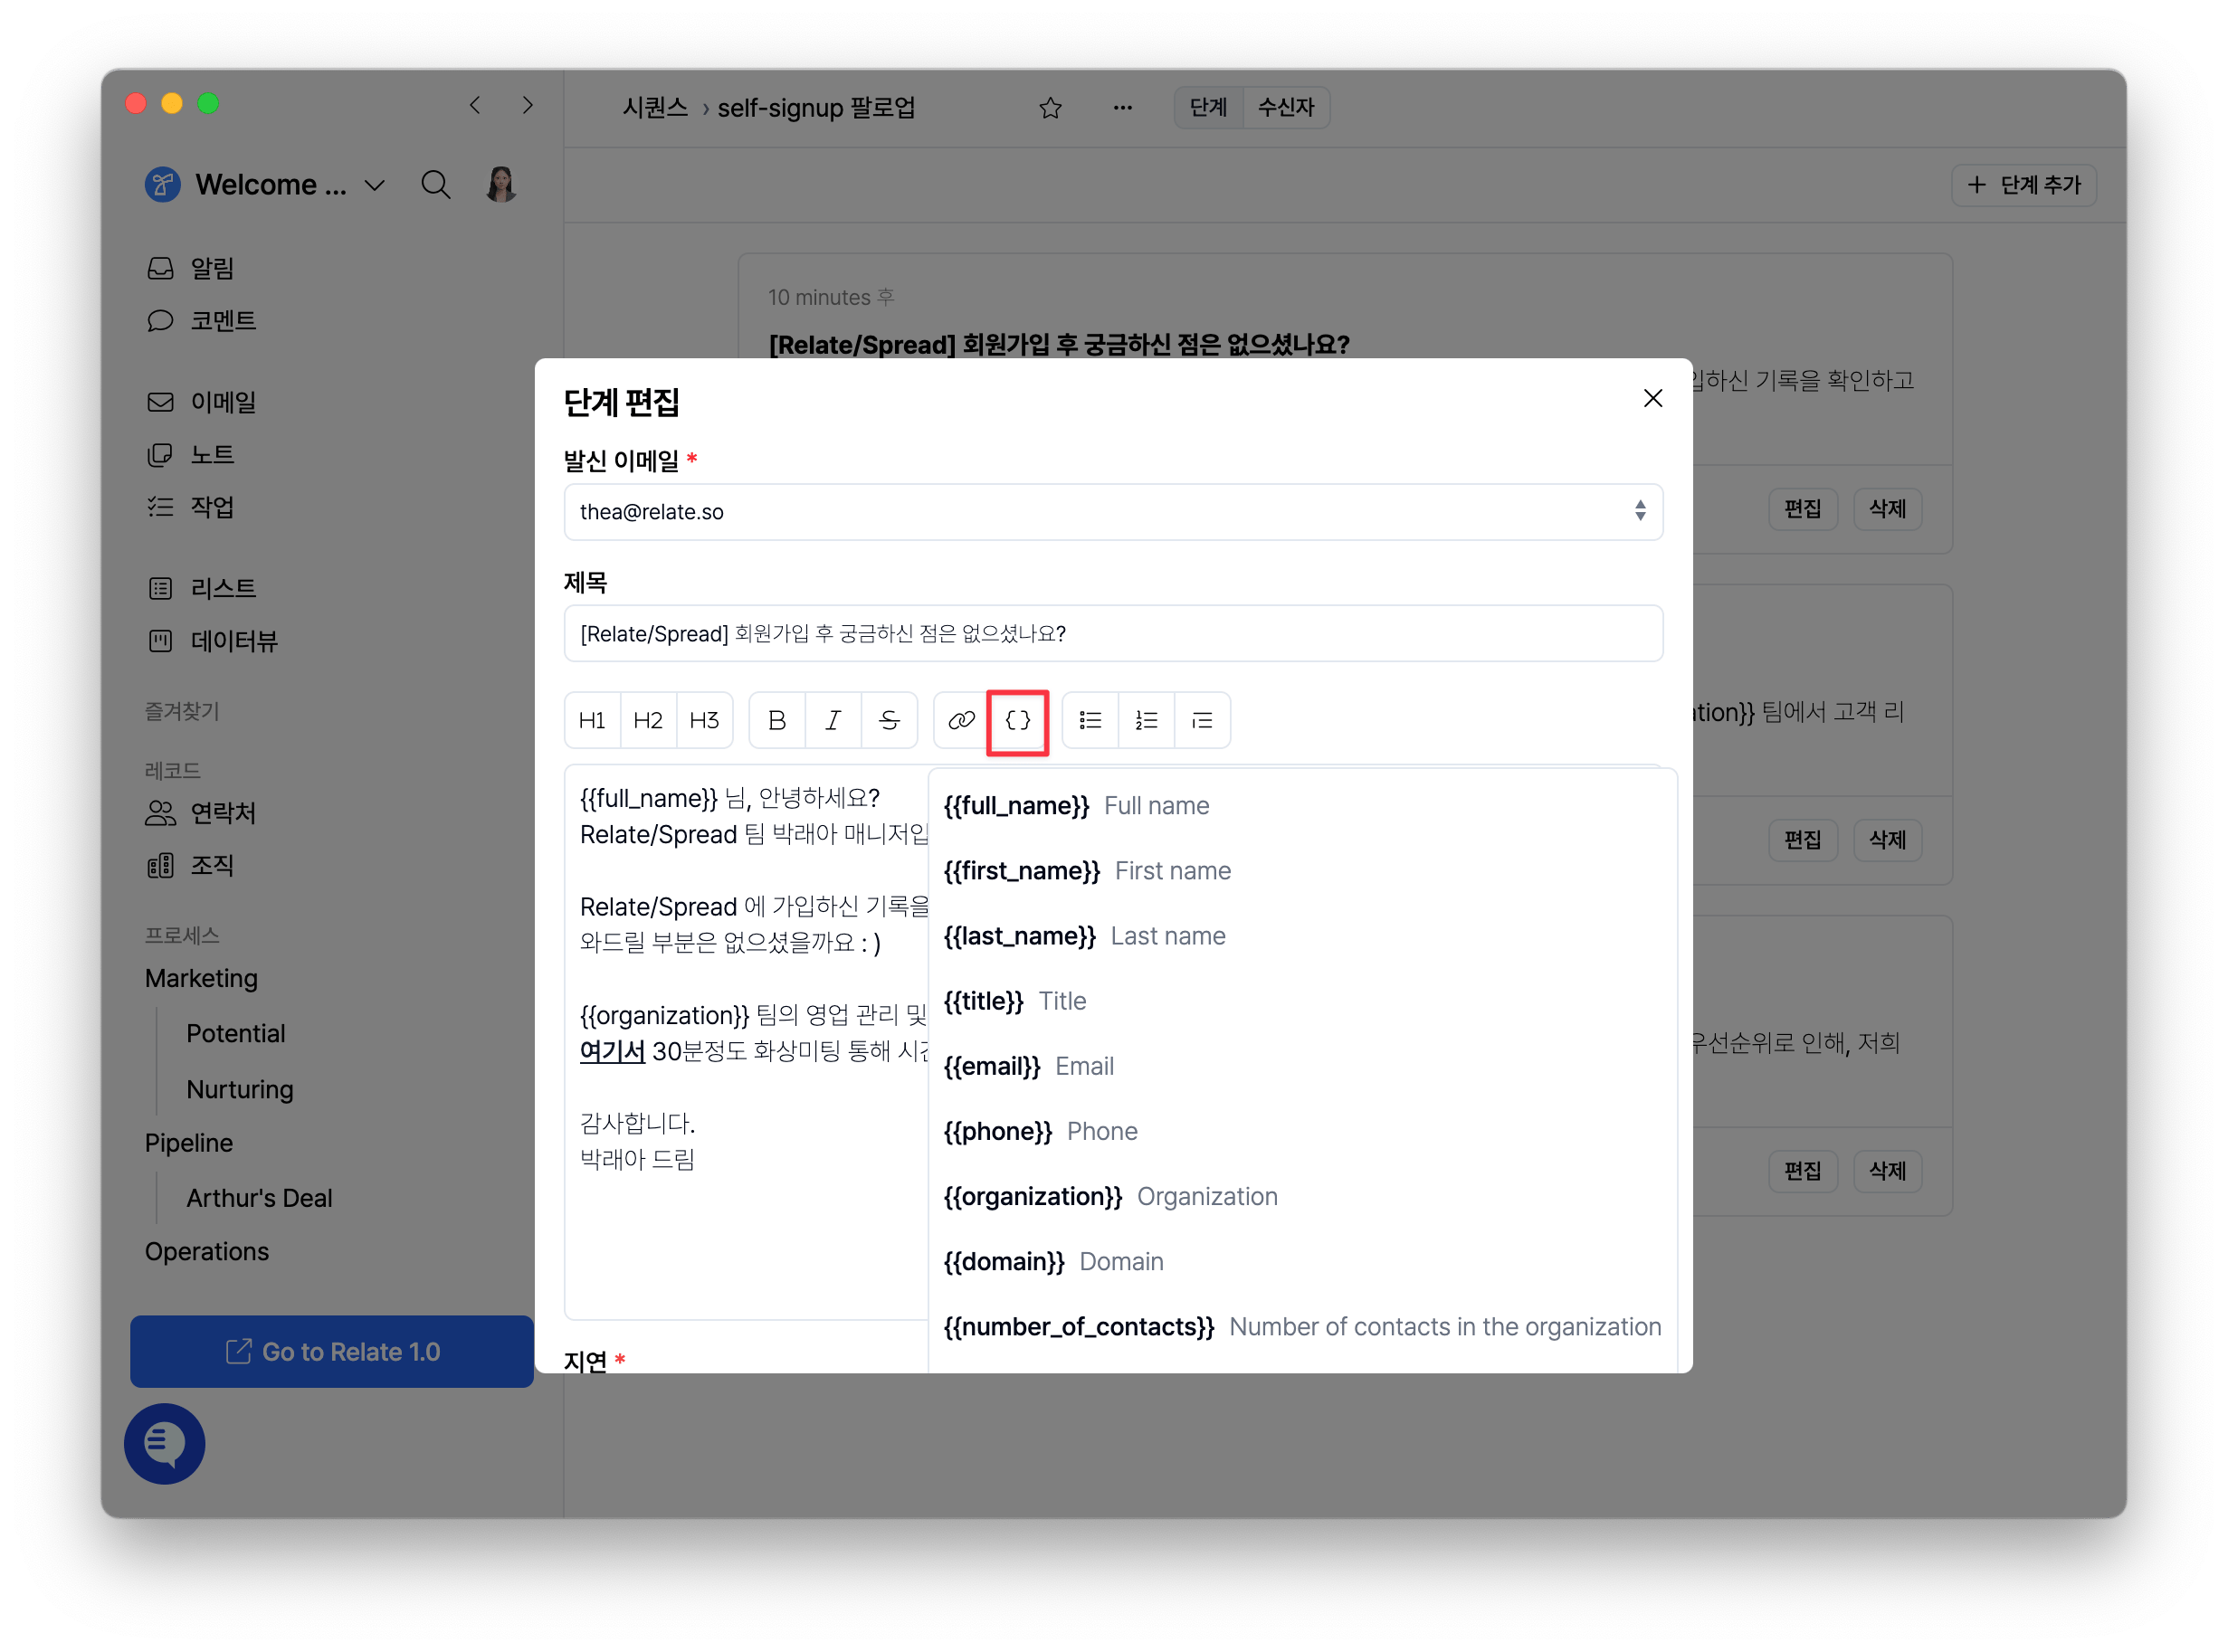Select {{phone}} variable option
Viewport: 2228px width, 1652px height.
pyautogui.click(x=1303, y=1131)
